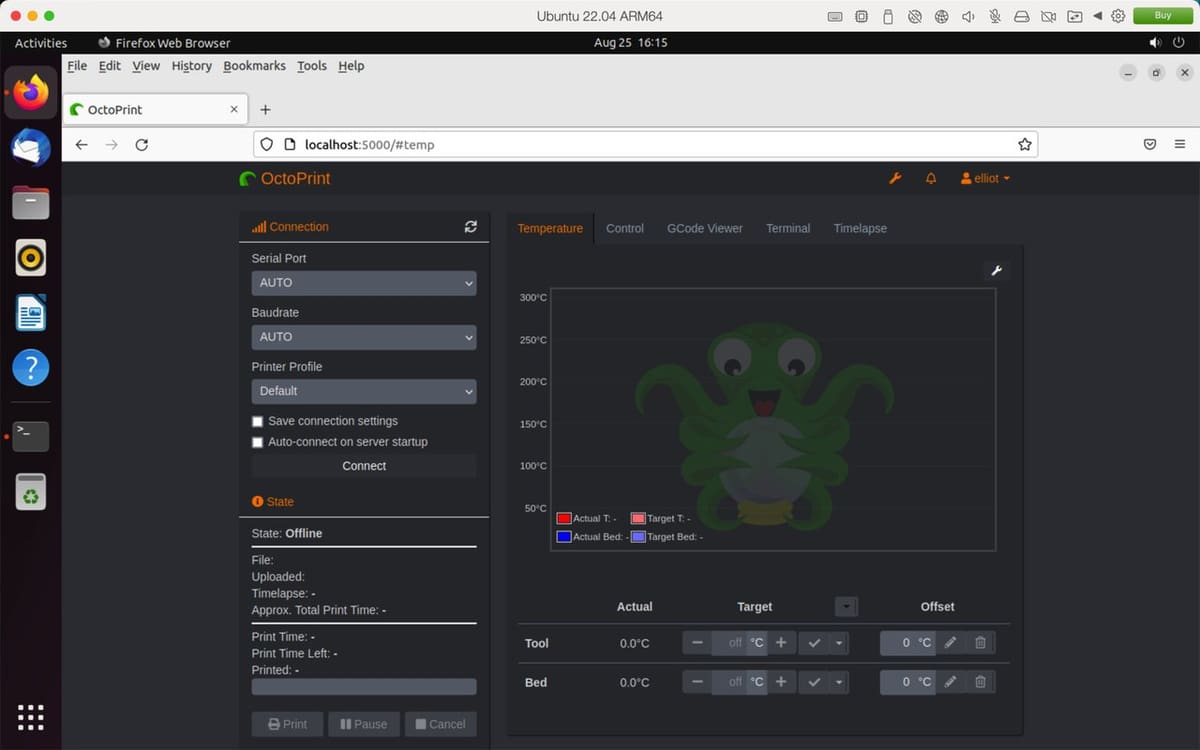This screenshot has width=1200, height=750.
Task: Click the OctoPrint logo in navbar
Action: (285, 179)
